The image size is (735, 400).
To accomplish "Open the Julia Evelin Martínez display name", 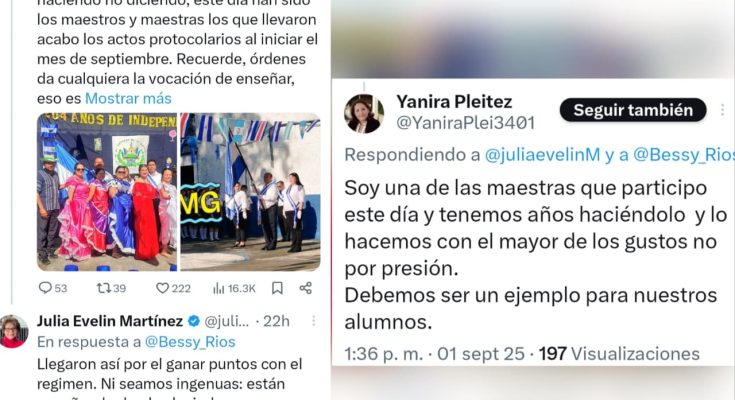I will click(x=110, y=321).
